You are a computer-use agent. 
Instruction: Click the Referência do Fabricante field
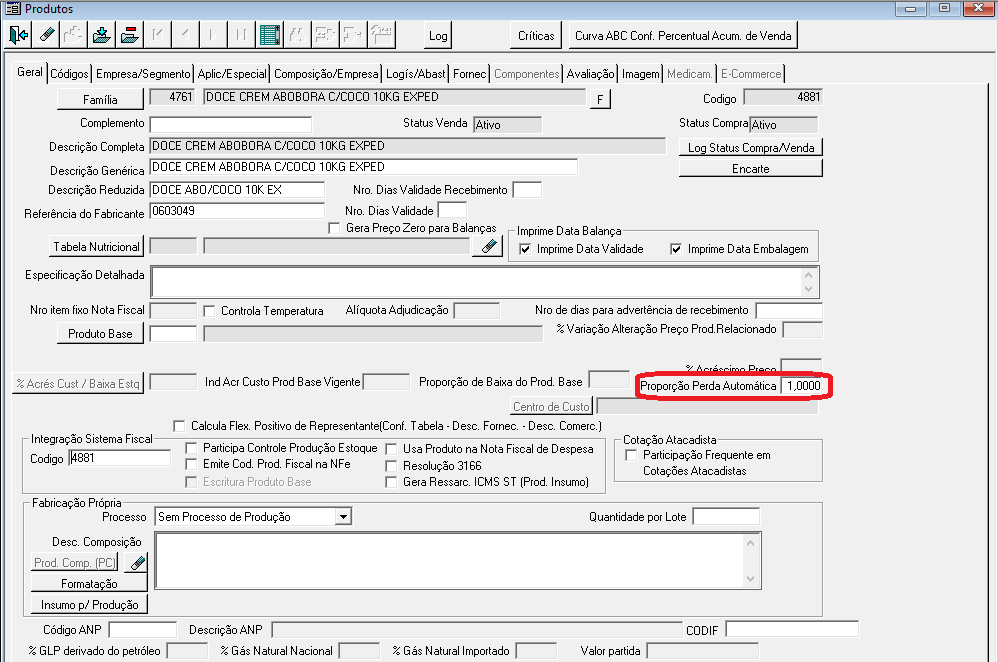coord(237,211)
